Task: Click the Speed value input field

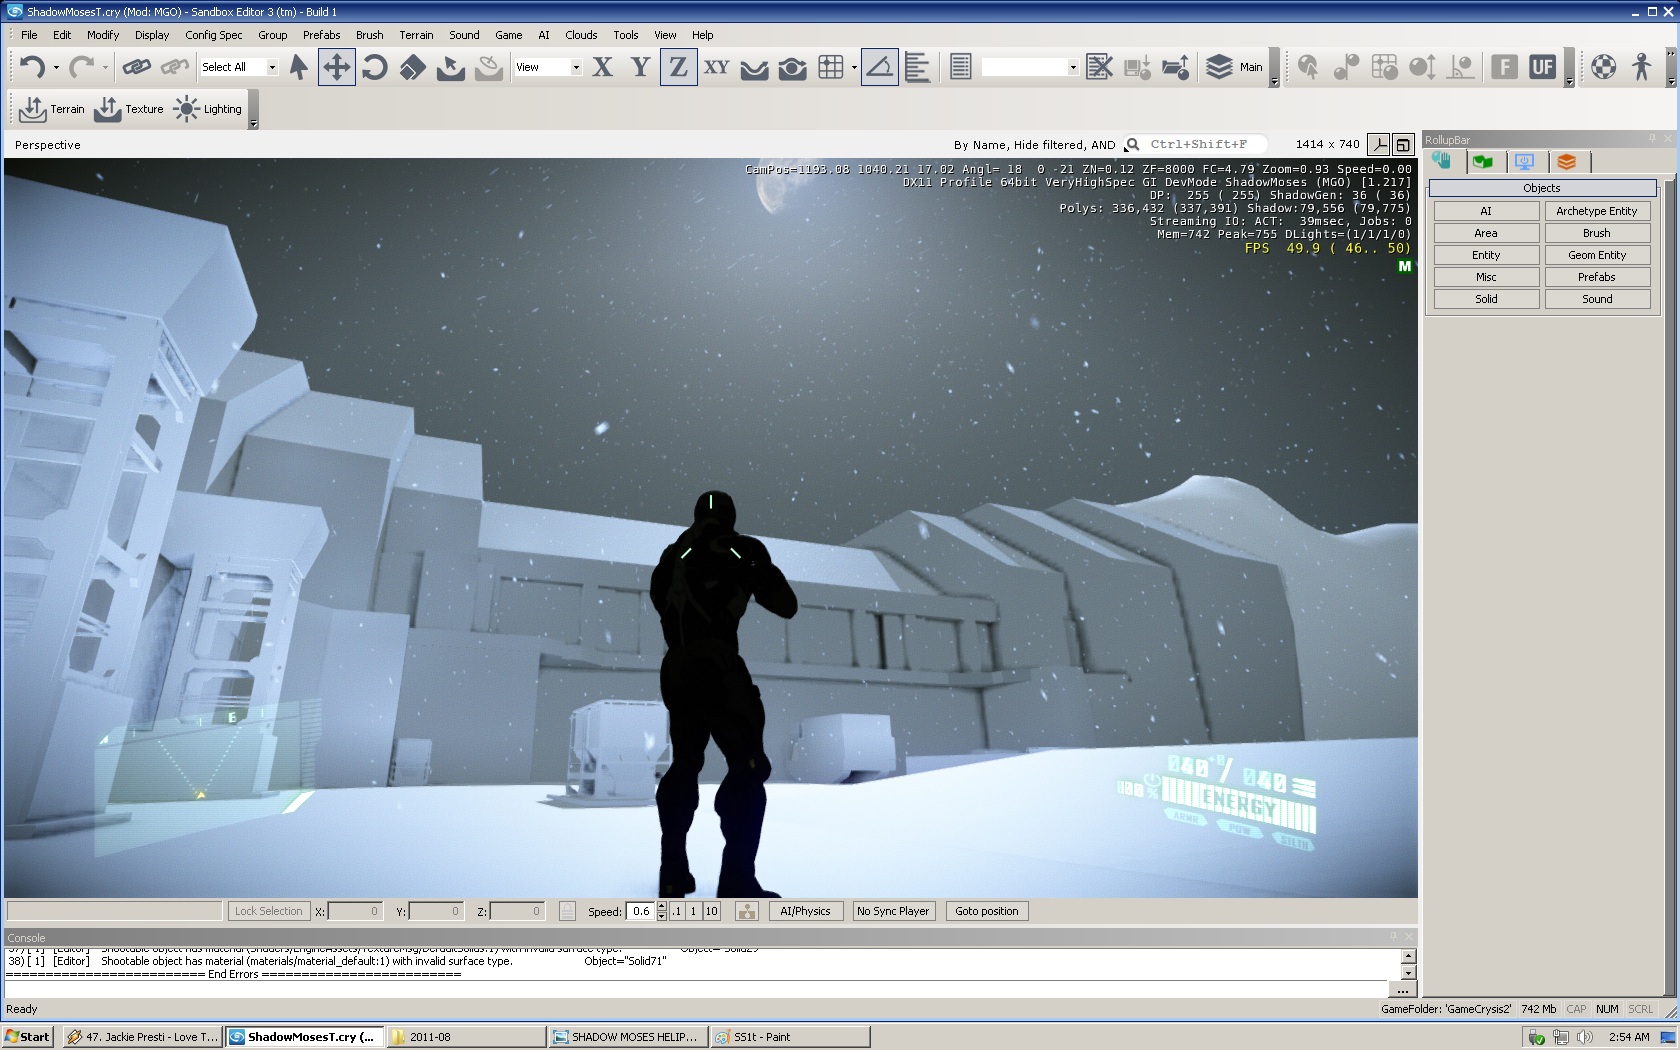Action: (x=640, y=911)
